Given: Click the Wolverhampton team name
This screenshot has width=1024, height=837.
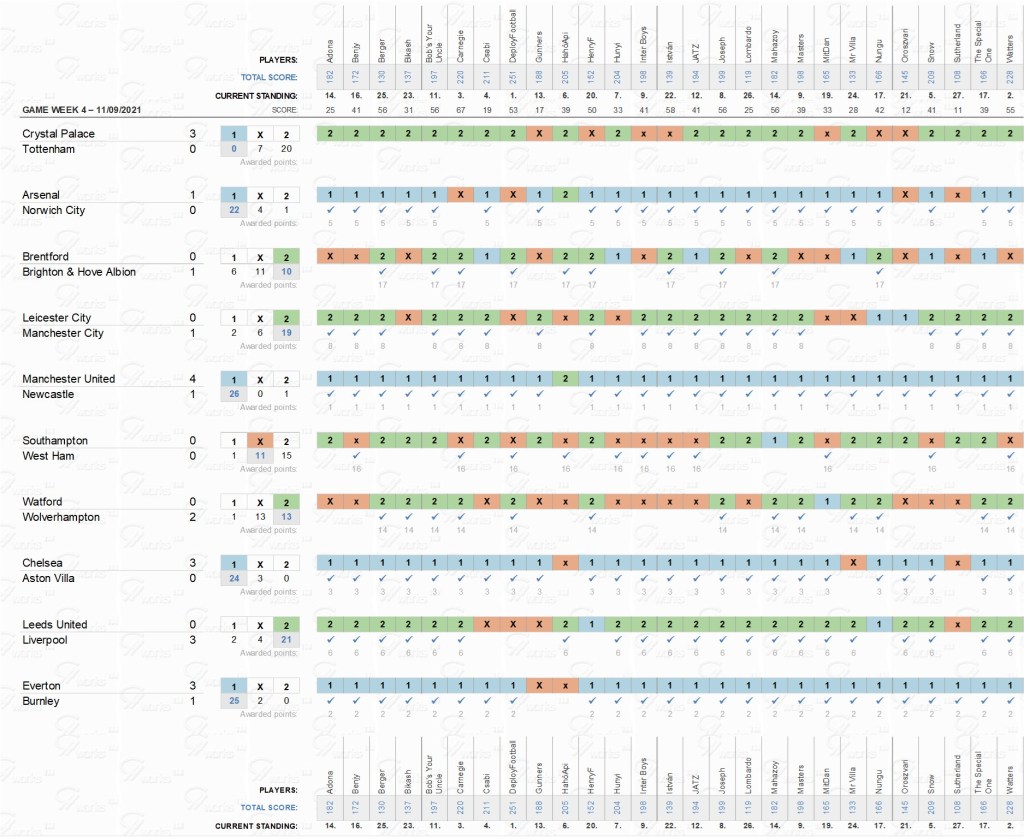Looking at the screenshot, I should point(61,517).
